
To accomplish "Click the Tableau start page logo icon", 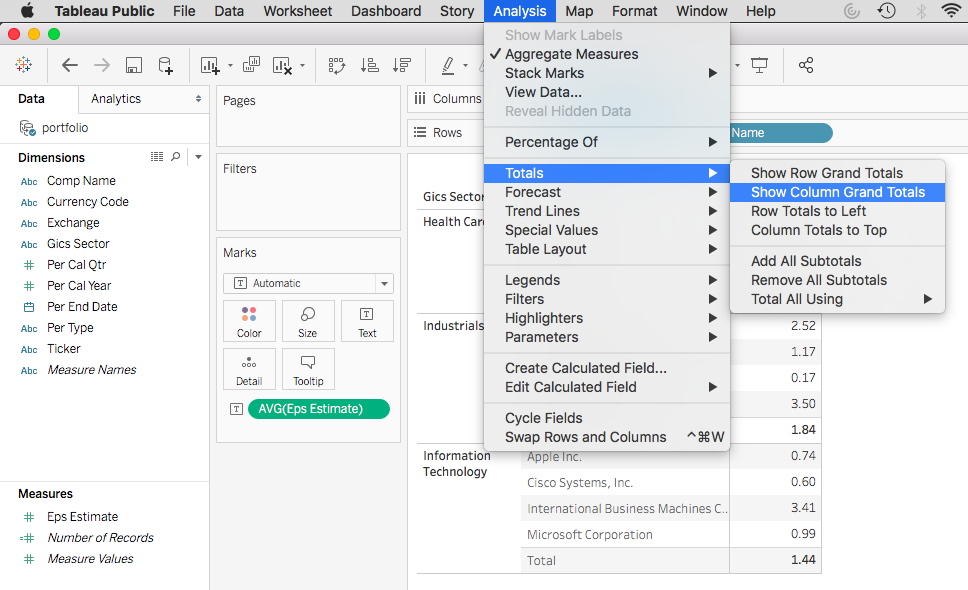I will click(23, 65).
